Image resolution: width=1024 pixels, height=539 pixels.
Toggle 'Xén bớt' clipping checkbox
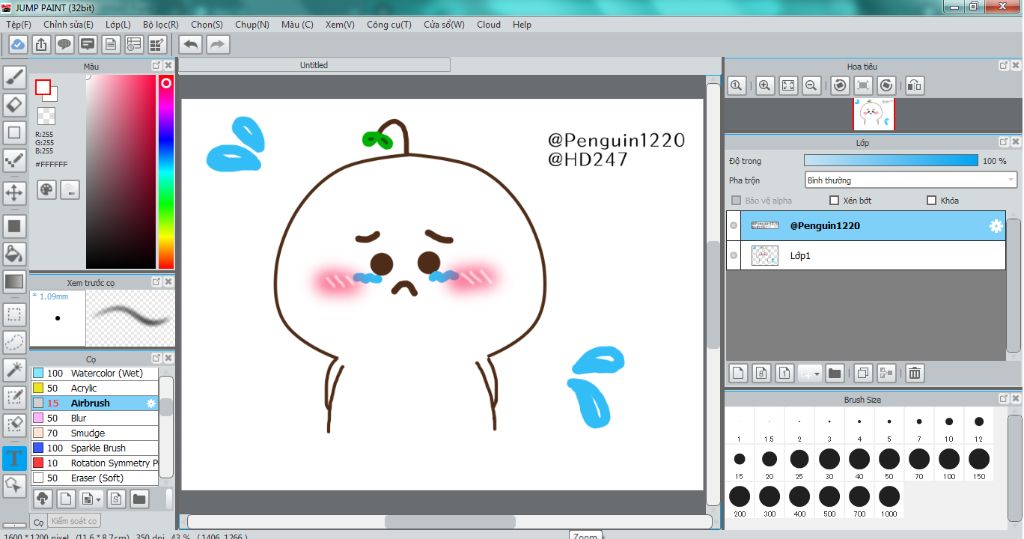pos(834,201)
